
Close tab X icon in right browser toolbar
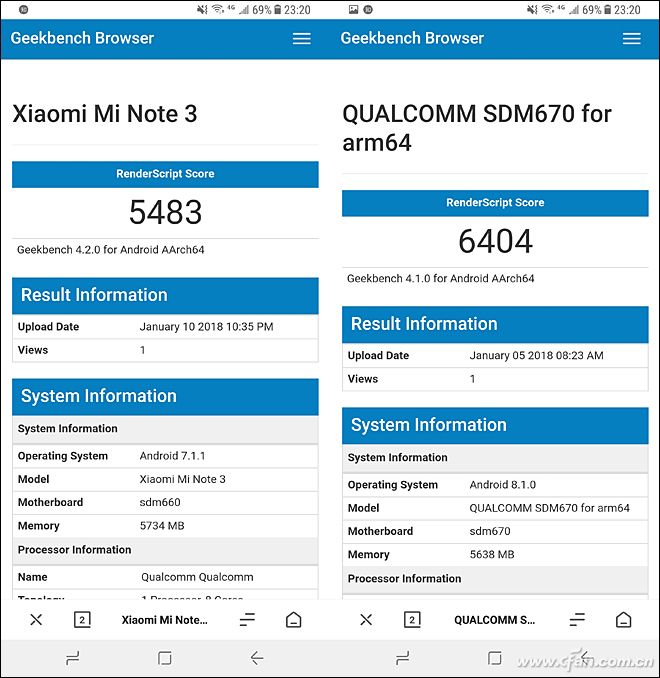coord(366,620)
